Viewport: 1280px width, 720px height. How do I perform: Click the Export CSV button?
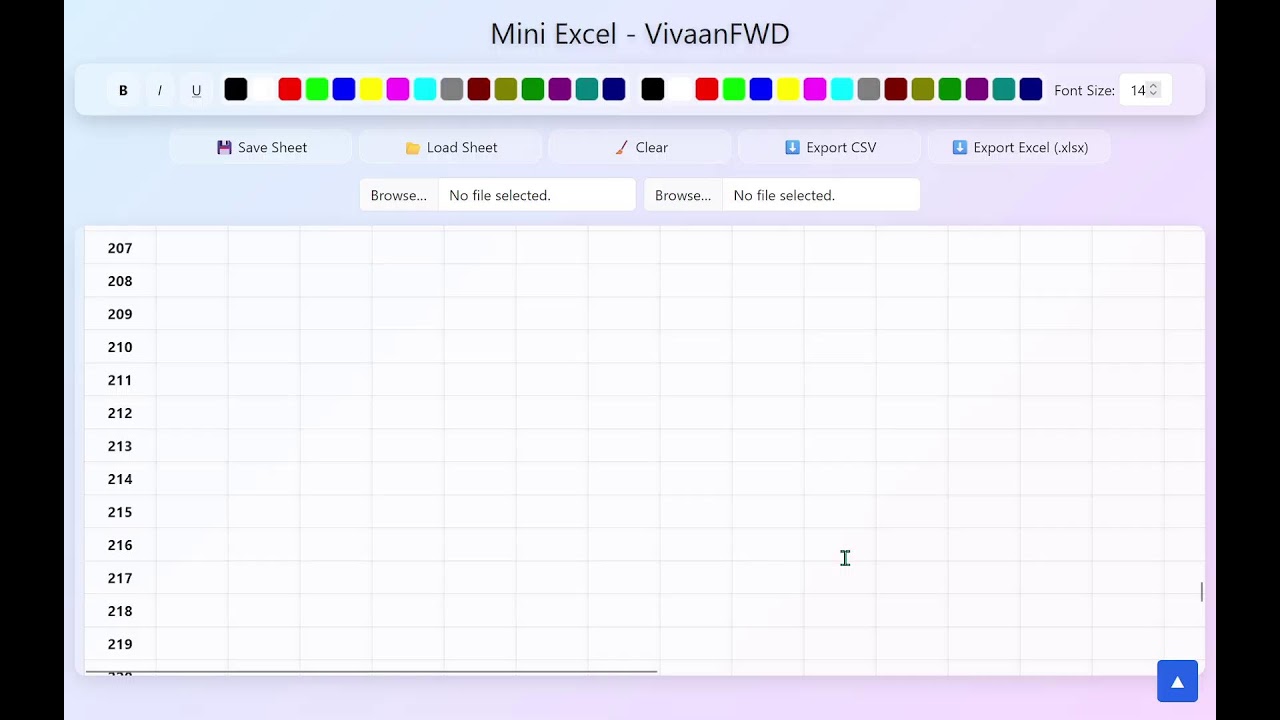(830, 147)
